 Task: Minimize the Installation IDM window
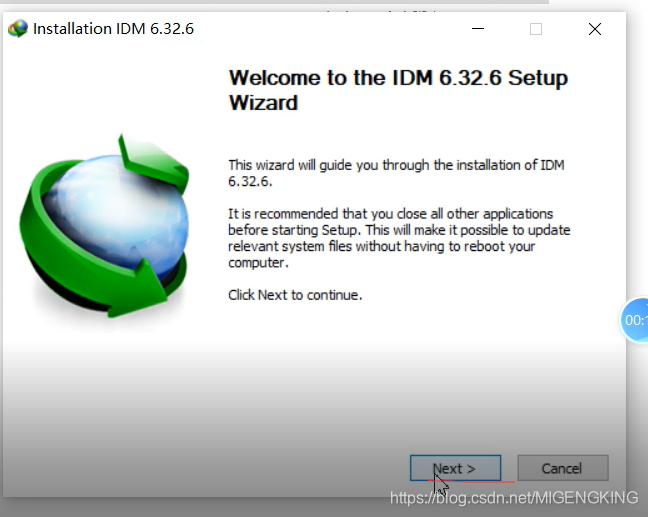pyautogui.click(x=478, y=29)
